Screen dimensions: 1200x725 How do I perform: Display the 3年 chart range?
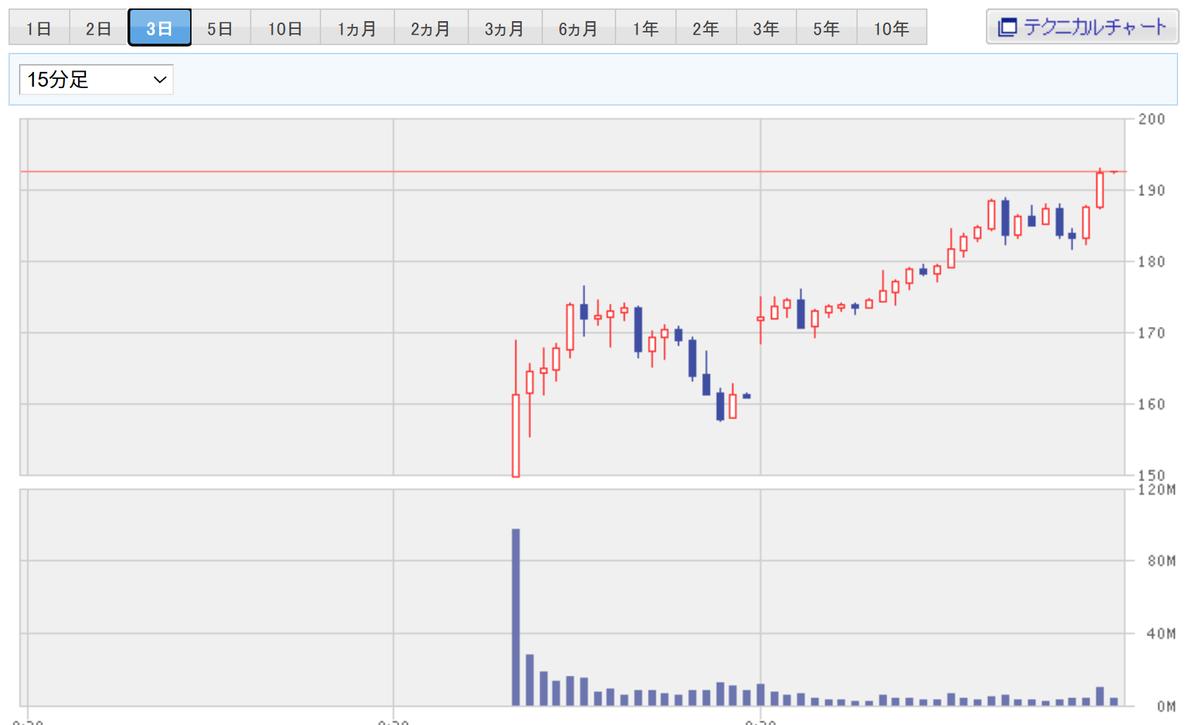766,28
